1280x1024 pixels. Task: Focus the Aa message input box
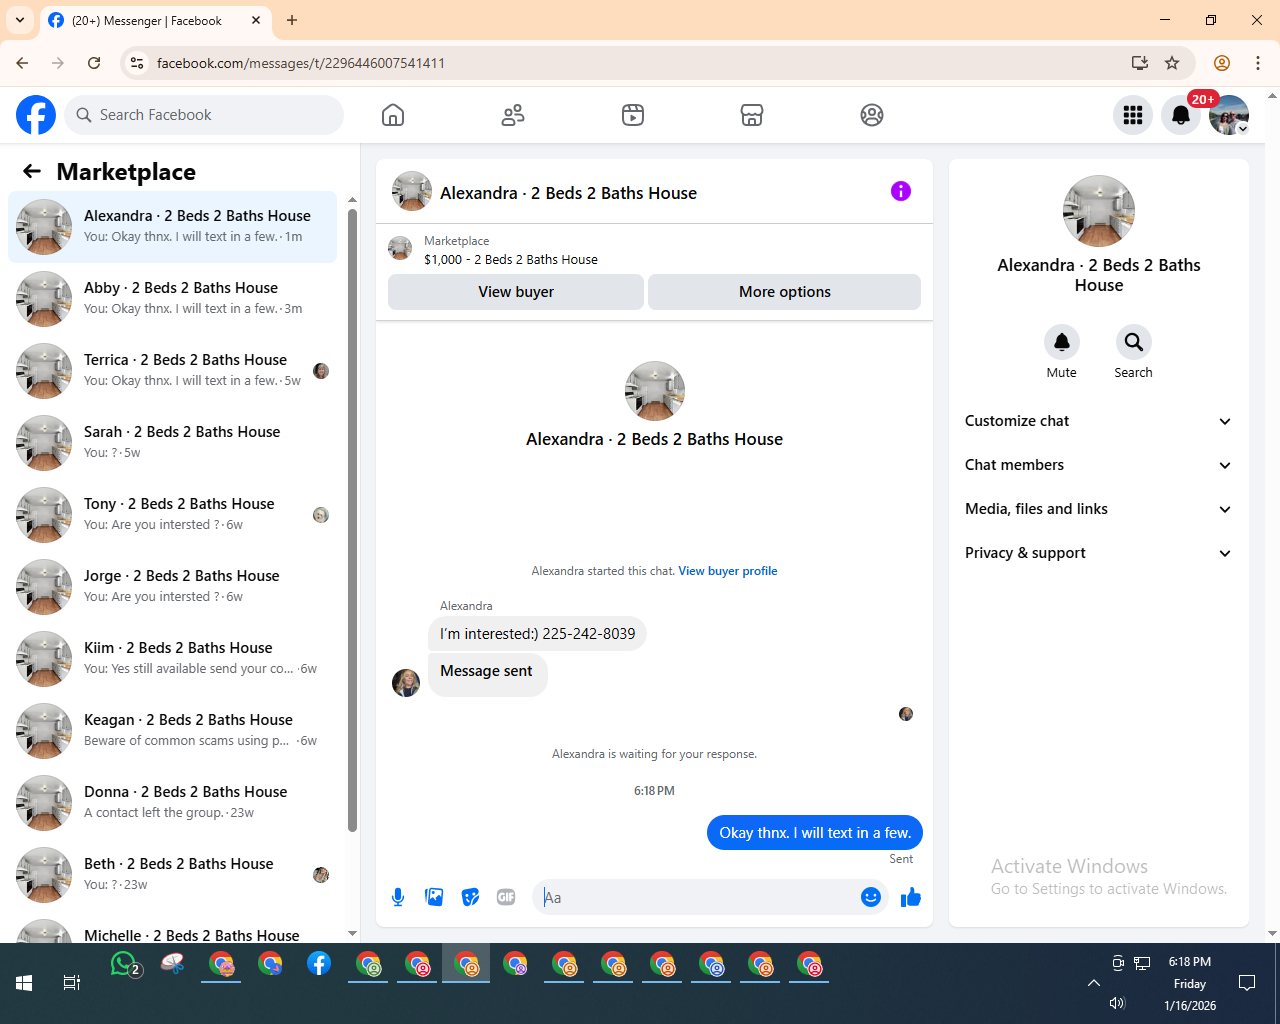click(x=696, y=897)
